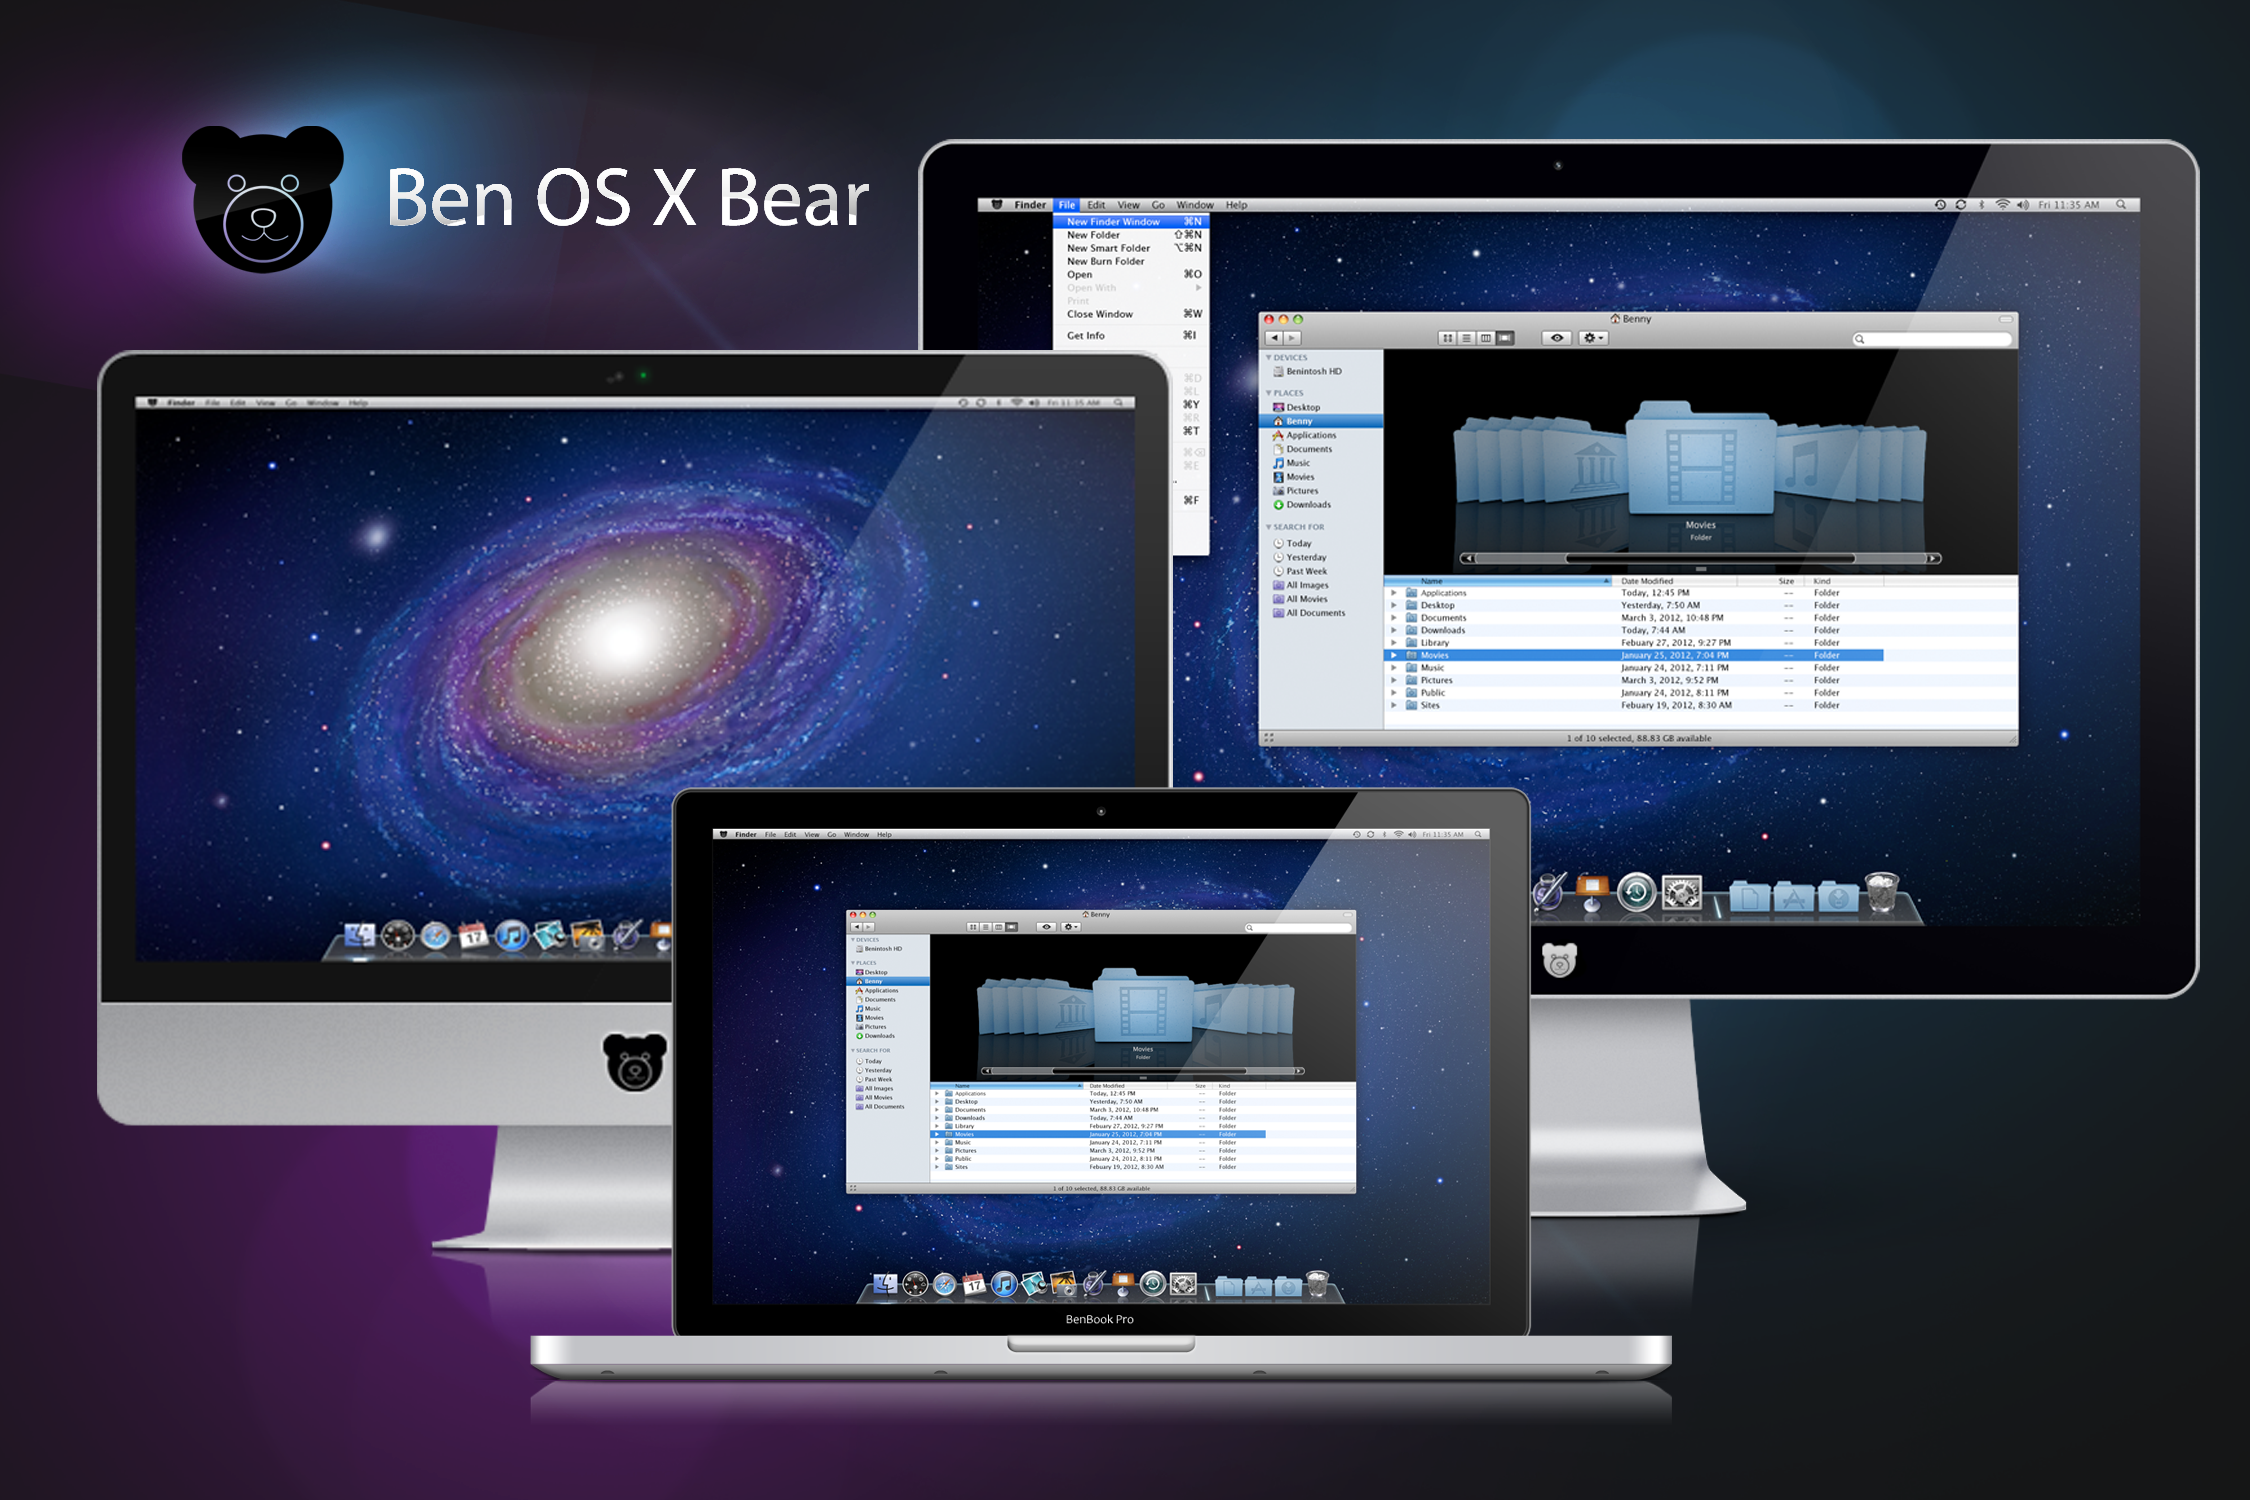Switch to list view in large monitor Finder
The height and width of the screenshot is (1500, 2250).
(1467, 338)
